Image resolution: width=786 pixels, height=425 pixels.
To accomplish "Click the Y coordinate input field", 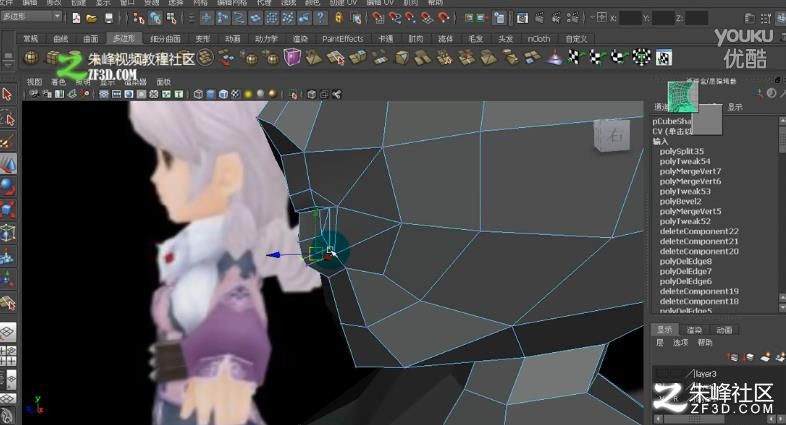I will pyautogui.click(x=663, y=19).
